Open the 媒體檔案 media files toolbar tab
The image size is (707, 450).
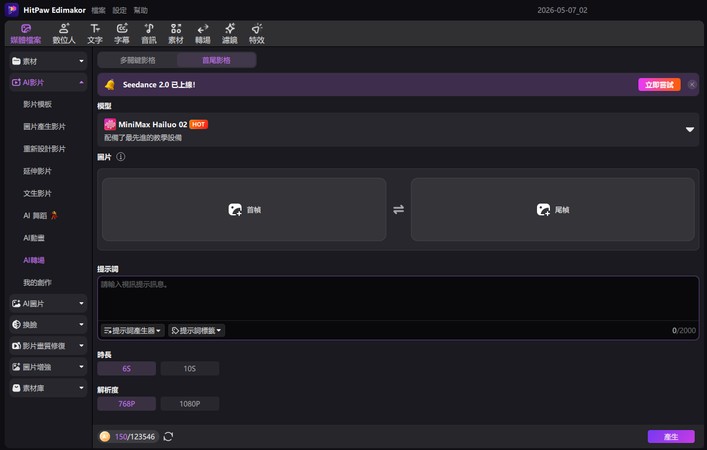tap(26, 34)
